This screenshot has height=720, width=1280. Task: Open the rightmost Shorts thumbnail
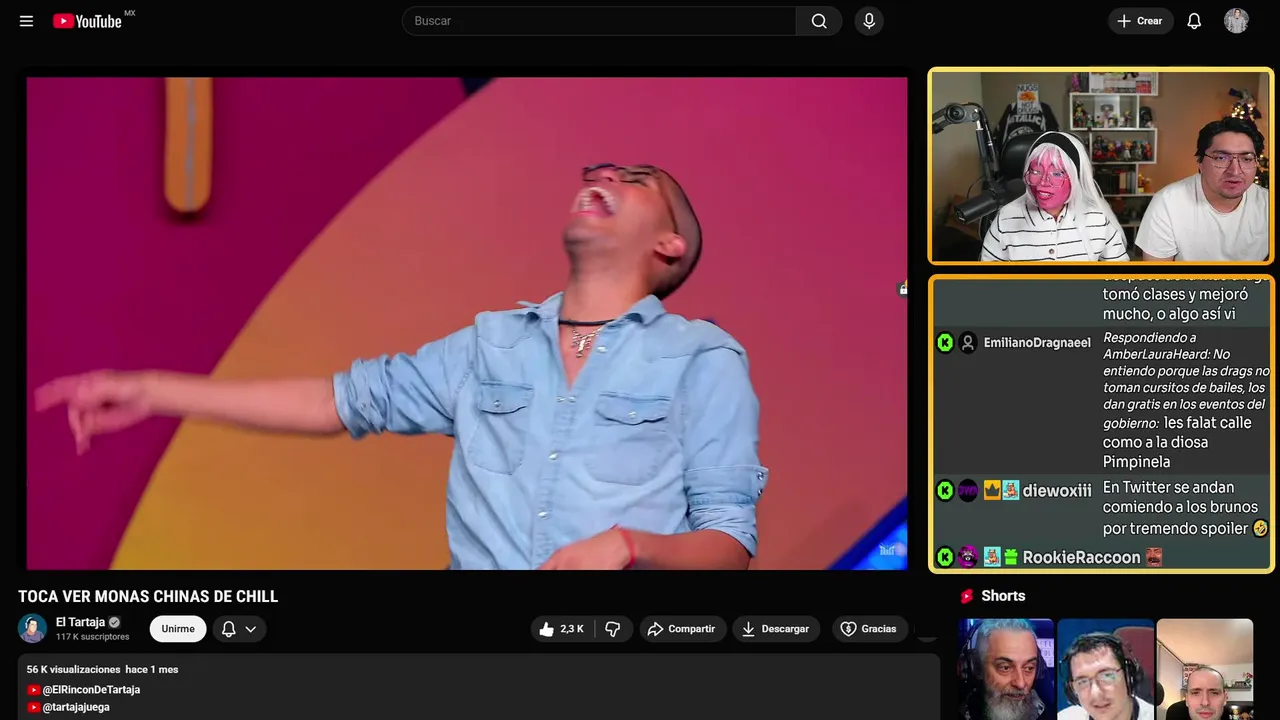(x=1204, y=669)
